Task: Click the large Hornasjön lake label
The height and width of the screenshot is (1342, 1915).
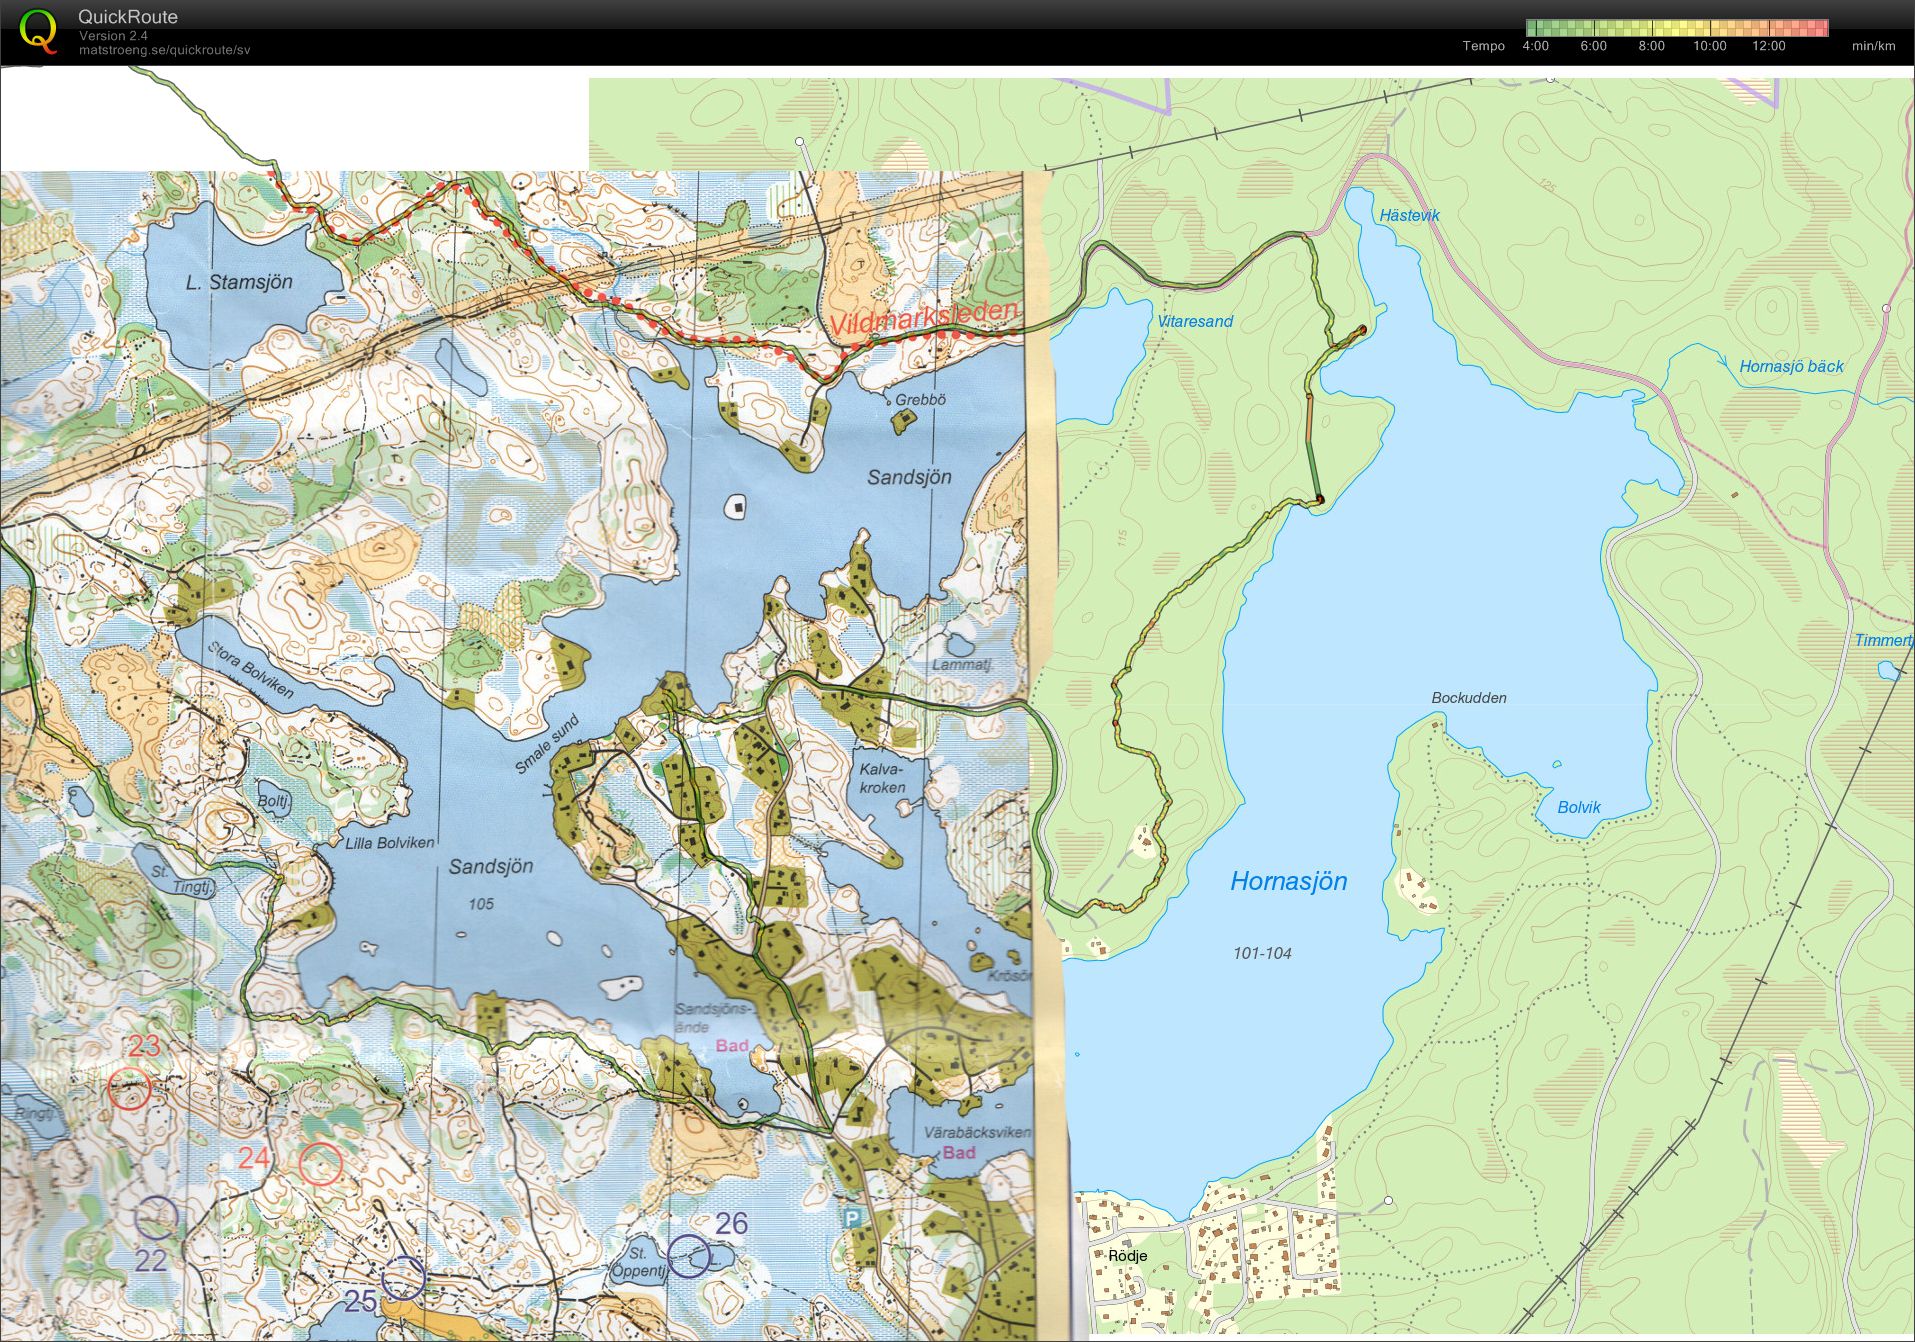Action: coord(1288,881)
